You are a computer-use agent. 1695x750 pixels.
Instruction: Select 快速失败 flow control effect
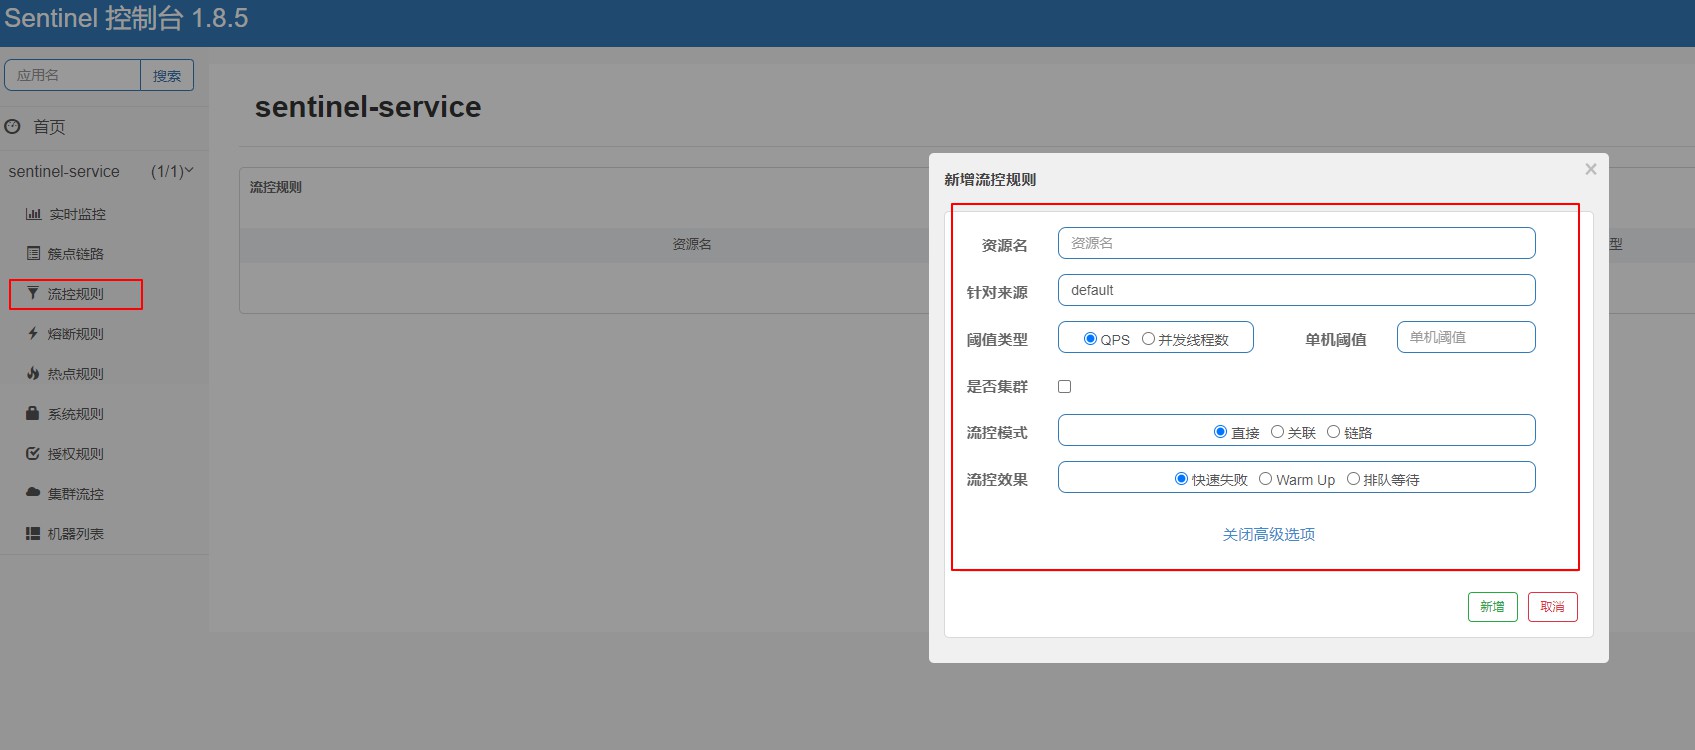pyautogui.click(x=1181, y=479)
